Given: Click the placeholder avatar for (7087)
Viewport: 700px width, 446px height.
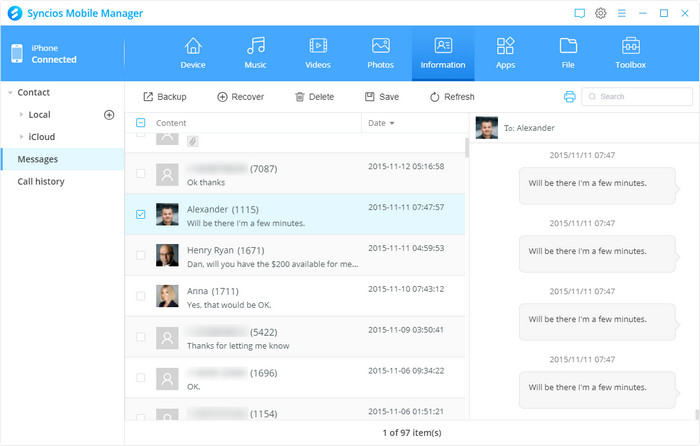Looking at the screenshot, I should coord(167,174).
